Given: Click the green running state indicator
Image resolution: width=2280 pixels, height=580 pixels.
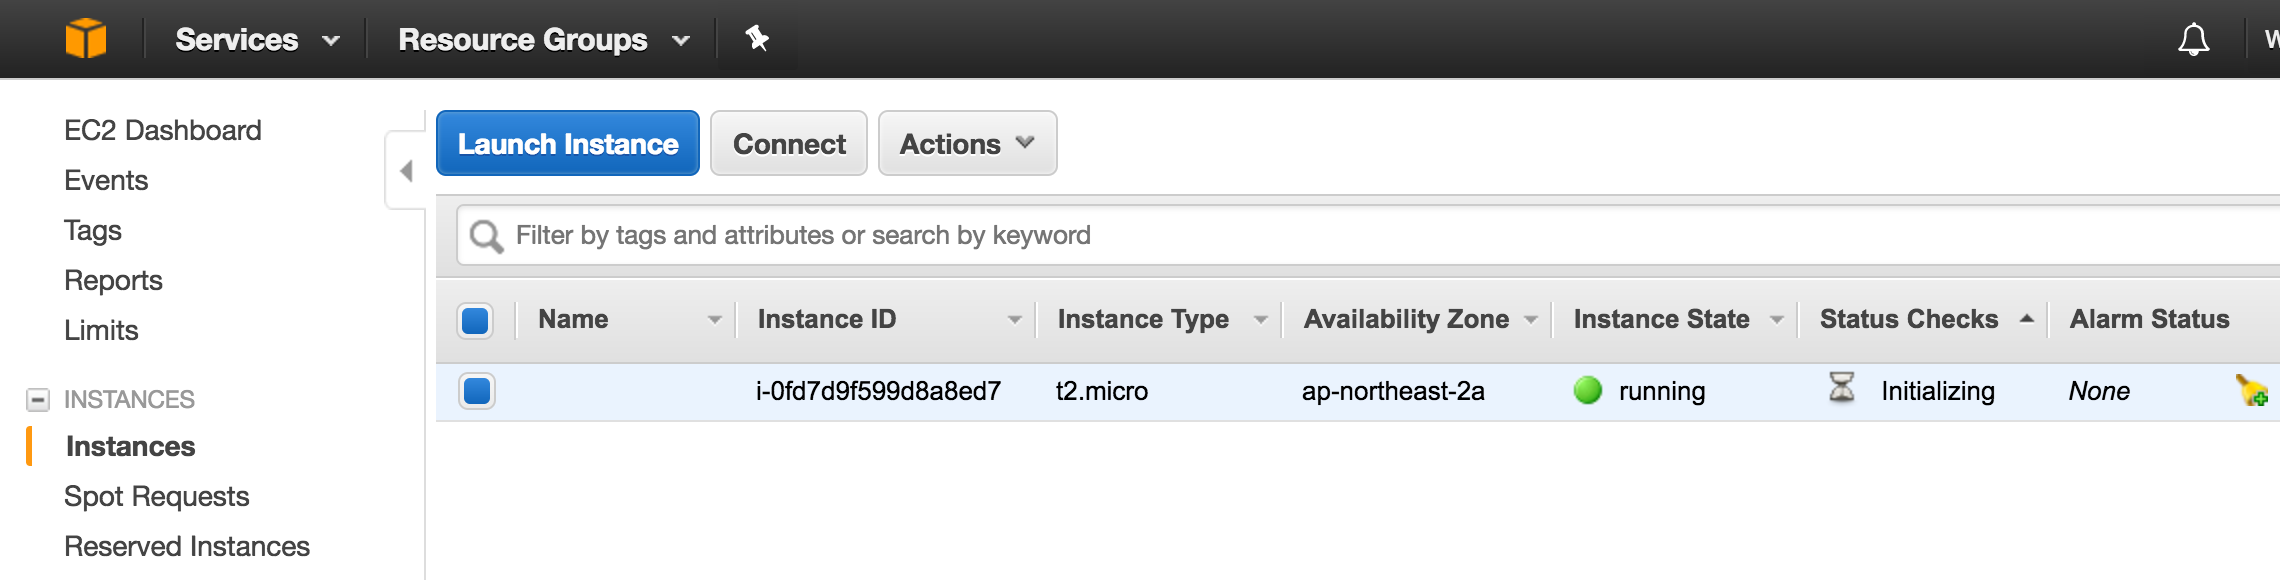Looking at the screenshot, I should (x=1587, y=390).
